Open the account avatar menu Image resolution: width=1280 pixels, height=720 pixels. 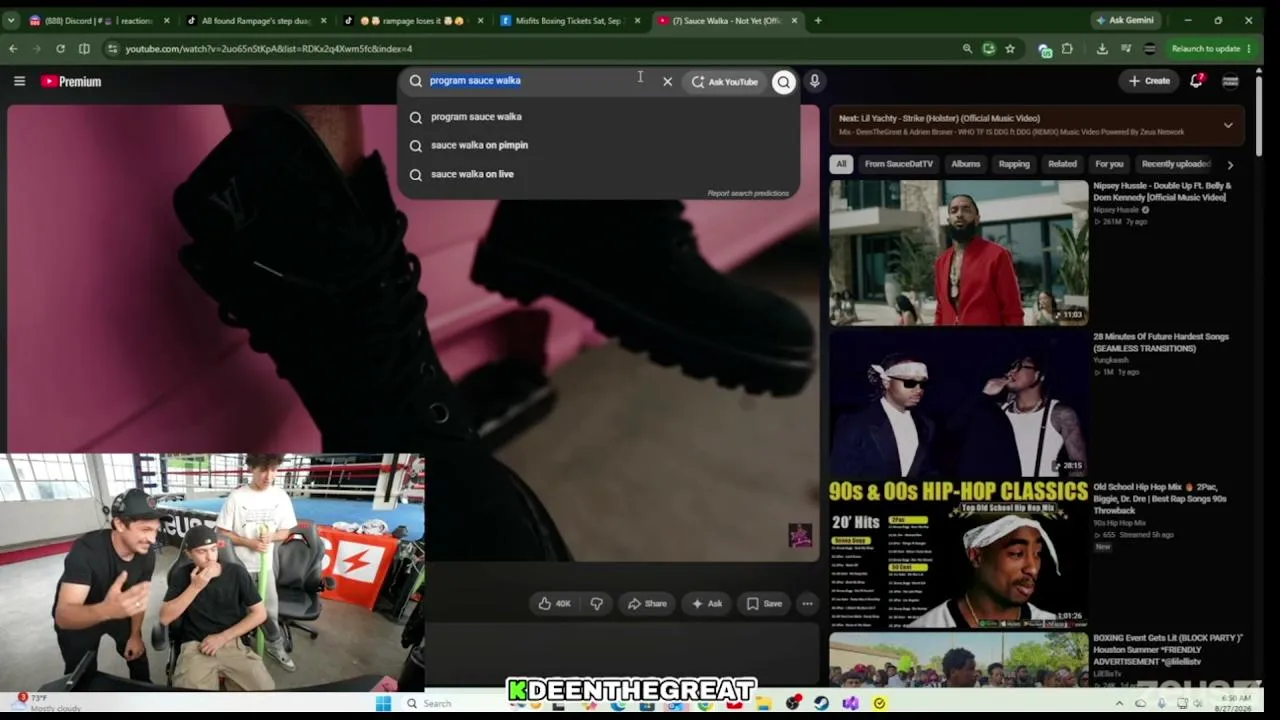[1231, 81]
